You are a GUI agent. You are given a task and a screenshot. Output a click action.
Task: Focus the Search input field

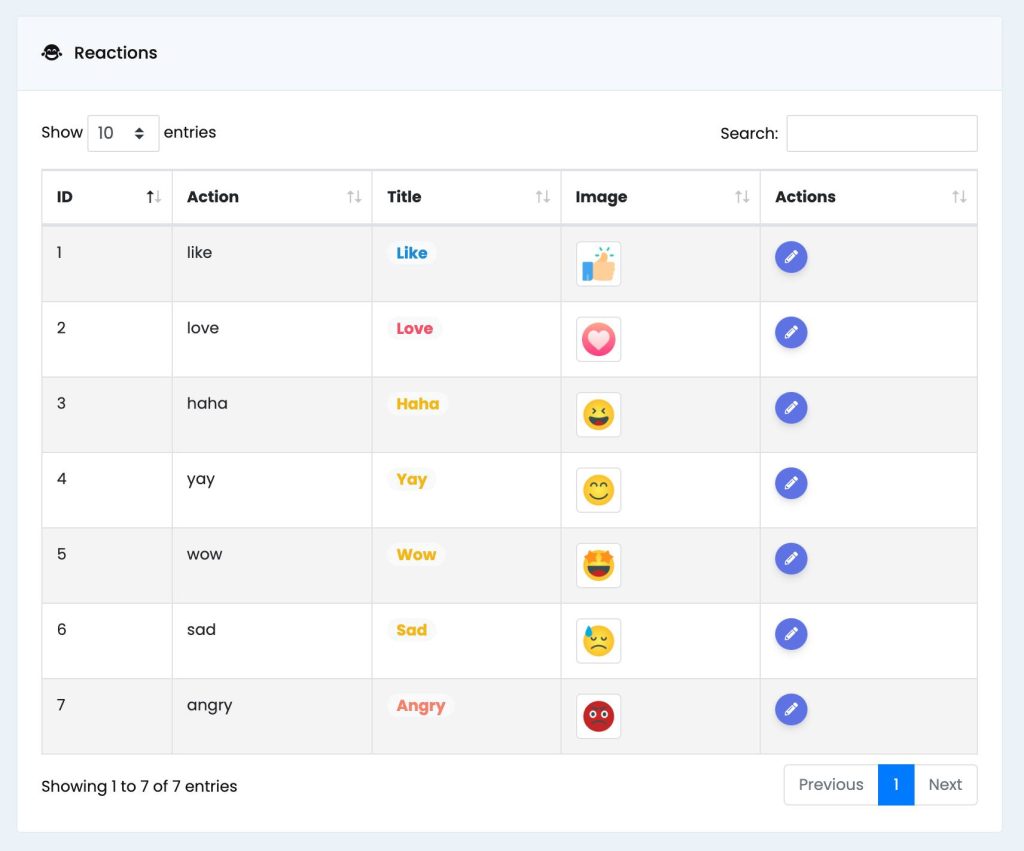[x=882, y=133]
